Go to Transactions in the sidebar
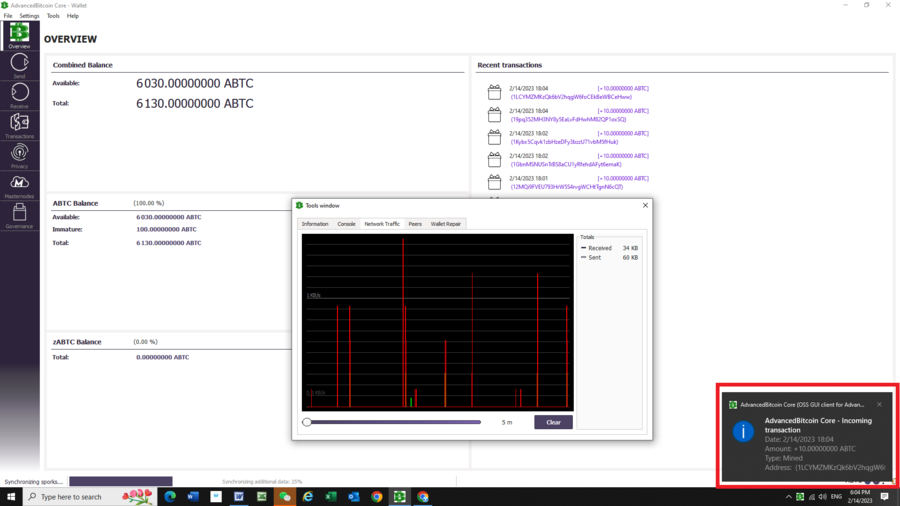Viewport: 900px width, 506px height. click(19, 126)
